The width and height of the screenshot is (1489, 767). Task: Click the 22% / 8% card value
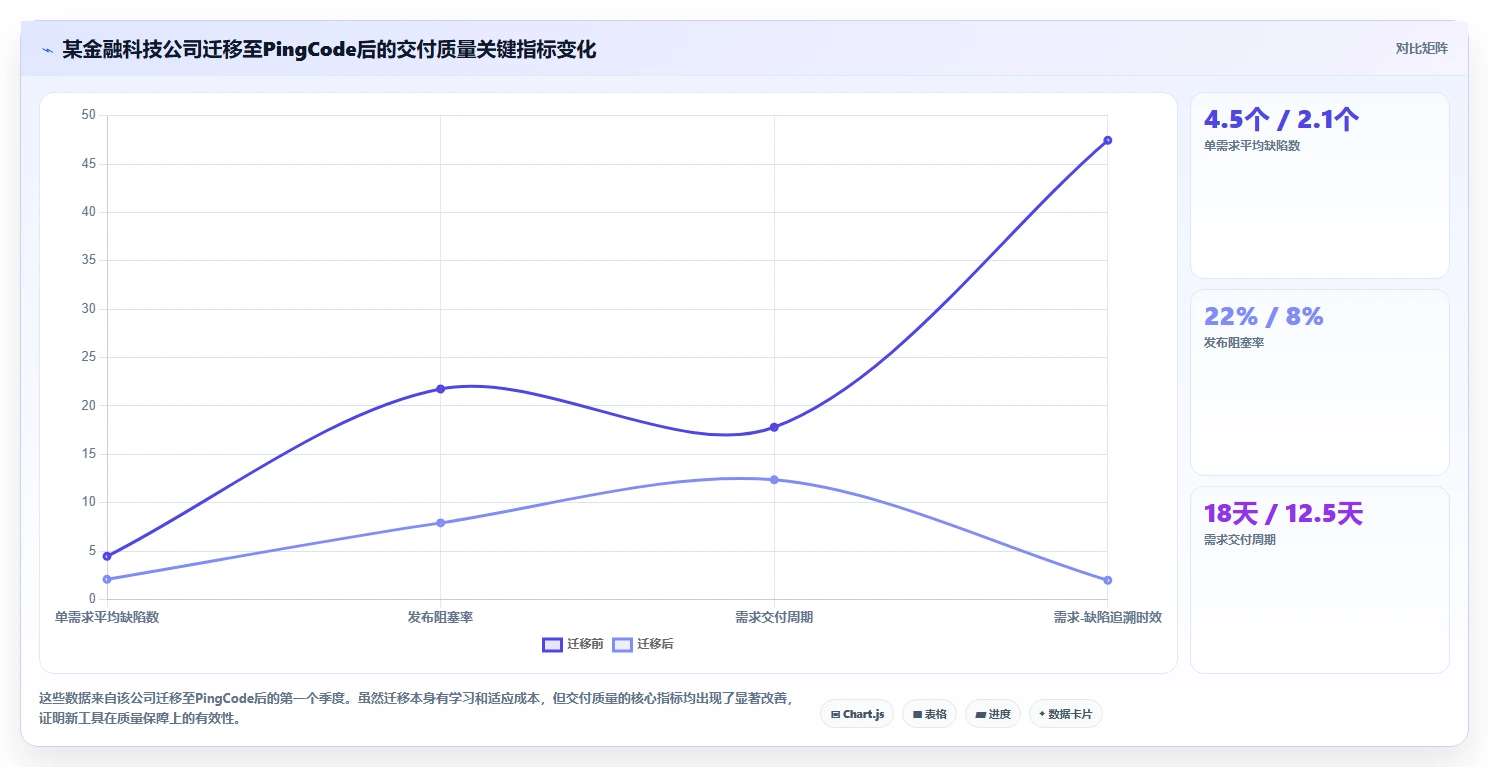tap(1264, 317)
